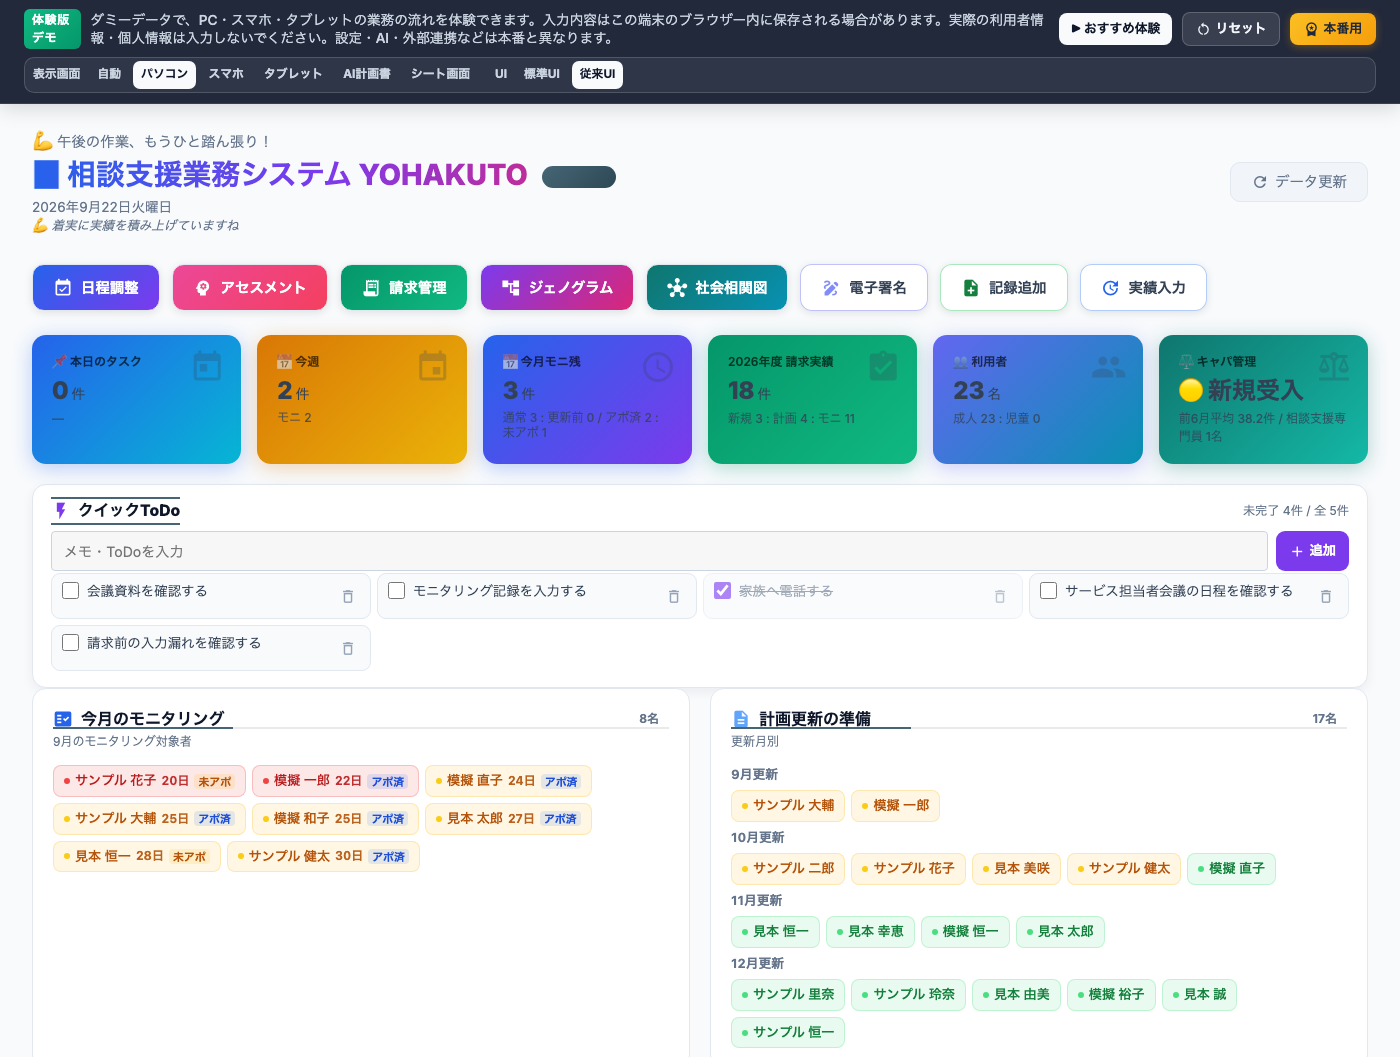The height and width of the screenshot is (1057, 1400).
Task: Open 本番用 button
Action: (1333, 29)
